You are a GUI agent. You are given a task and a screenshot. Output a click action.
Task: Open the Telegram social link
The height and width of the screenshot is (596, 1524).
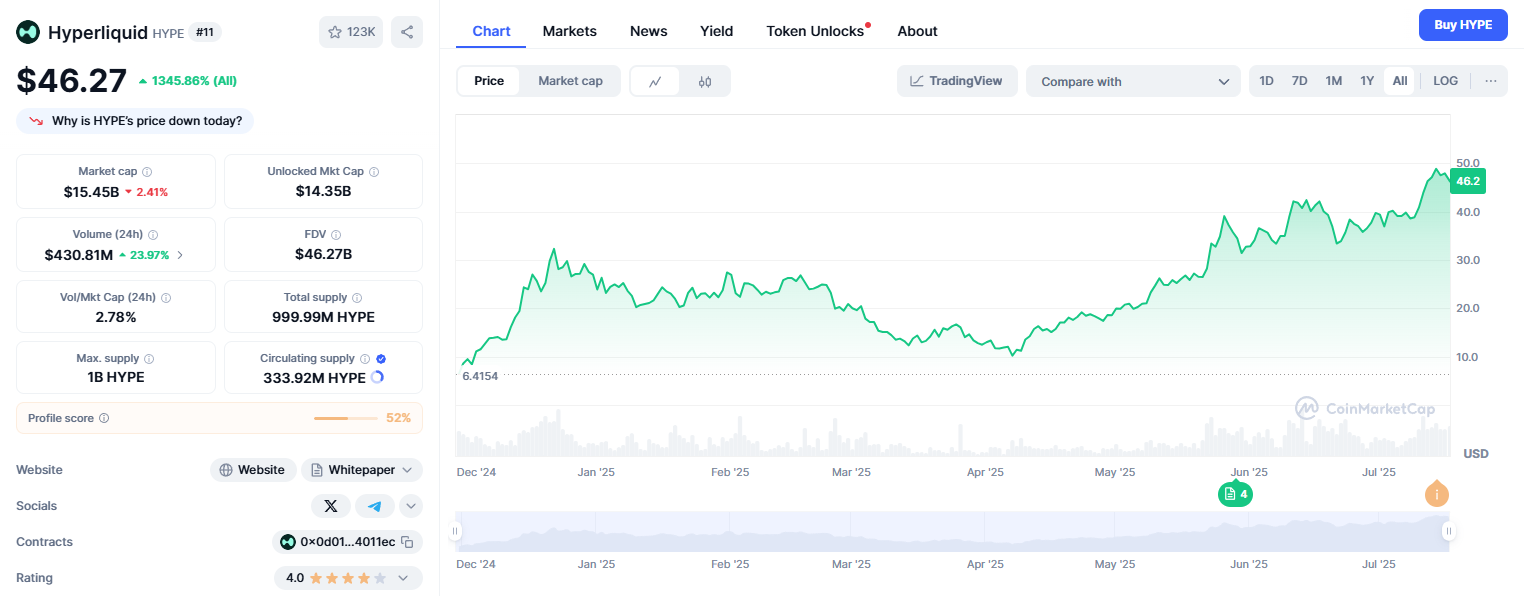point(374,506)
